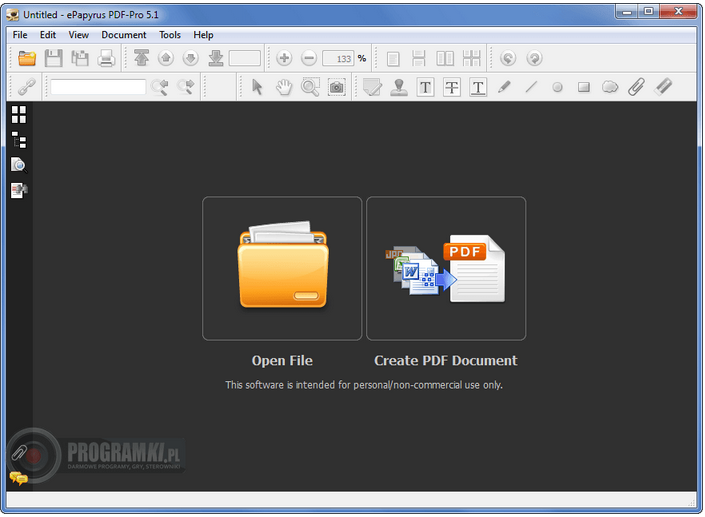Click the Create PDF Document text label
This screenshot has width=705, height=517.
tap(446, 361)
